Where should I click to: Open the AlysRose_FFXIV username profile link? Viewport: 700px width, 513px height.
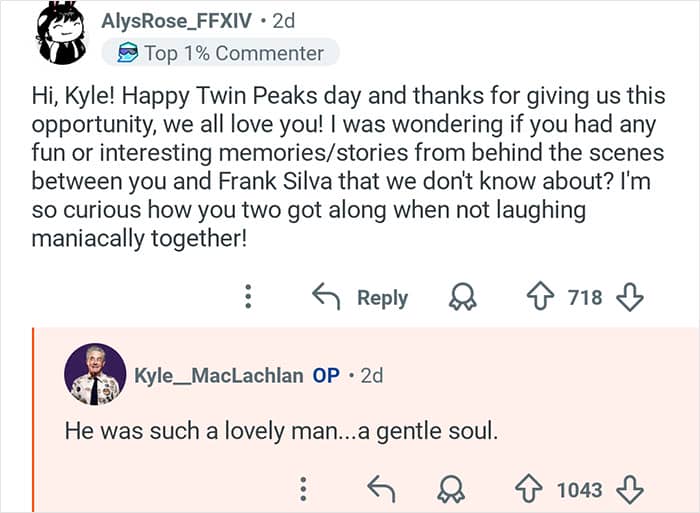[x=178, y=20]
